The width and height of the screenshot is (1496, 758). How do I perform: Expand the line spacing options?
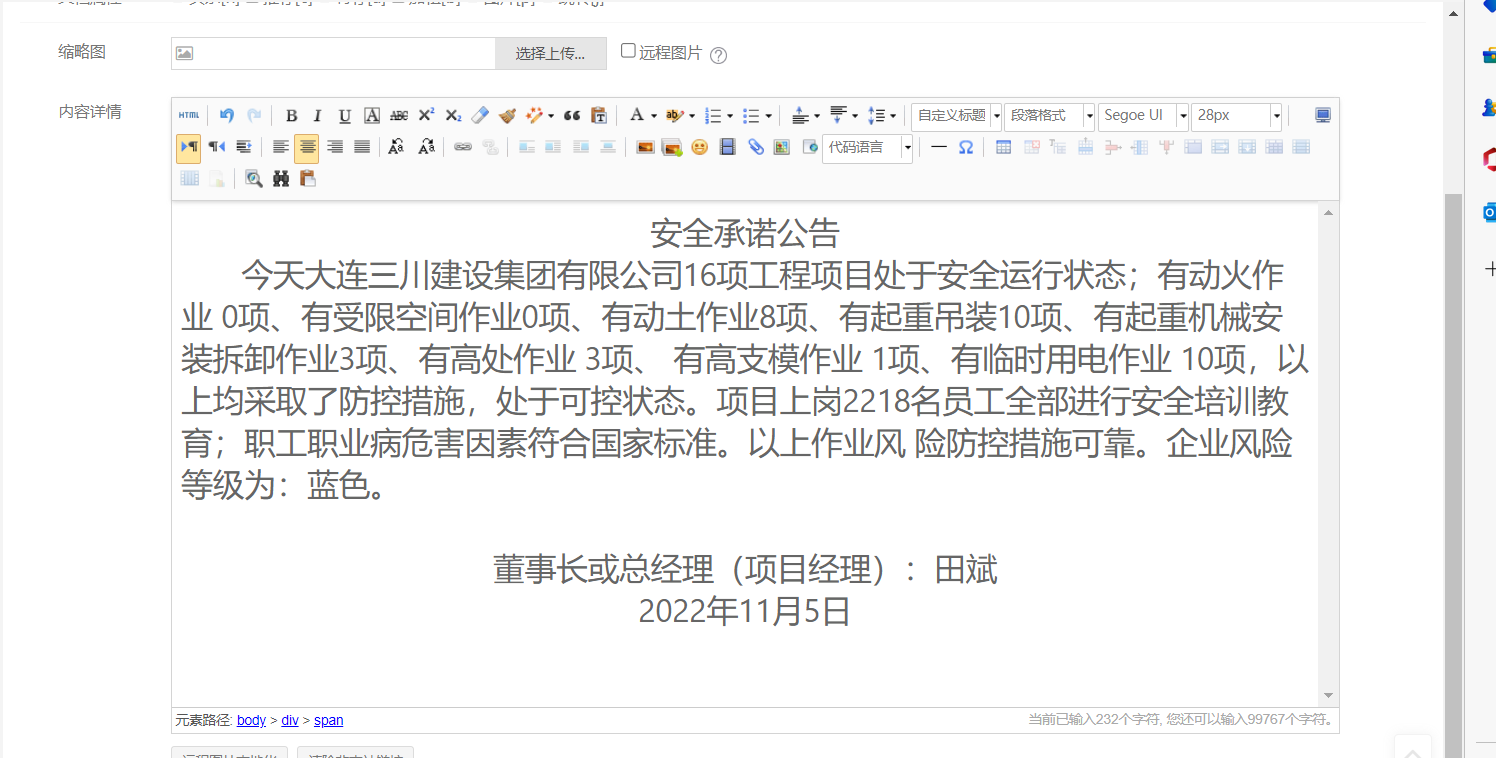click(893, 117)
